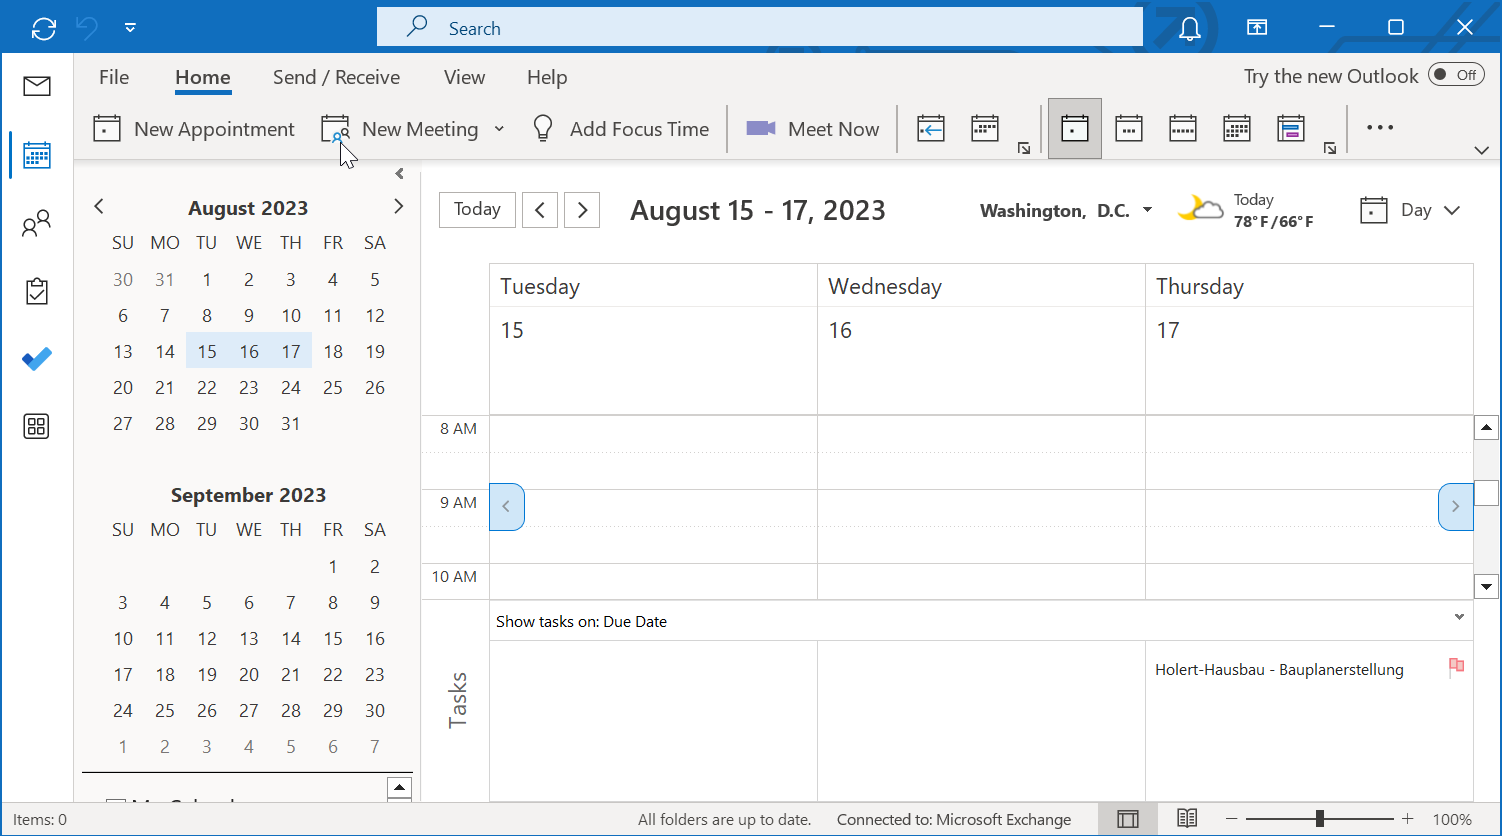
Task: Open the notifications bell icon
Action: [x=1190, y=28]
